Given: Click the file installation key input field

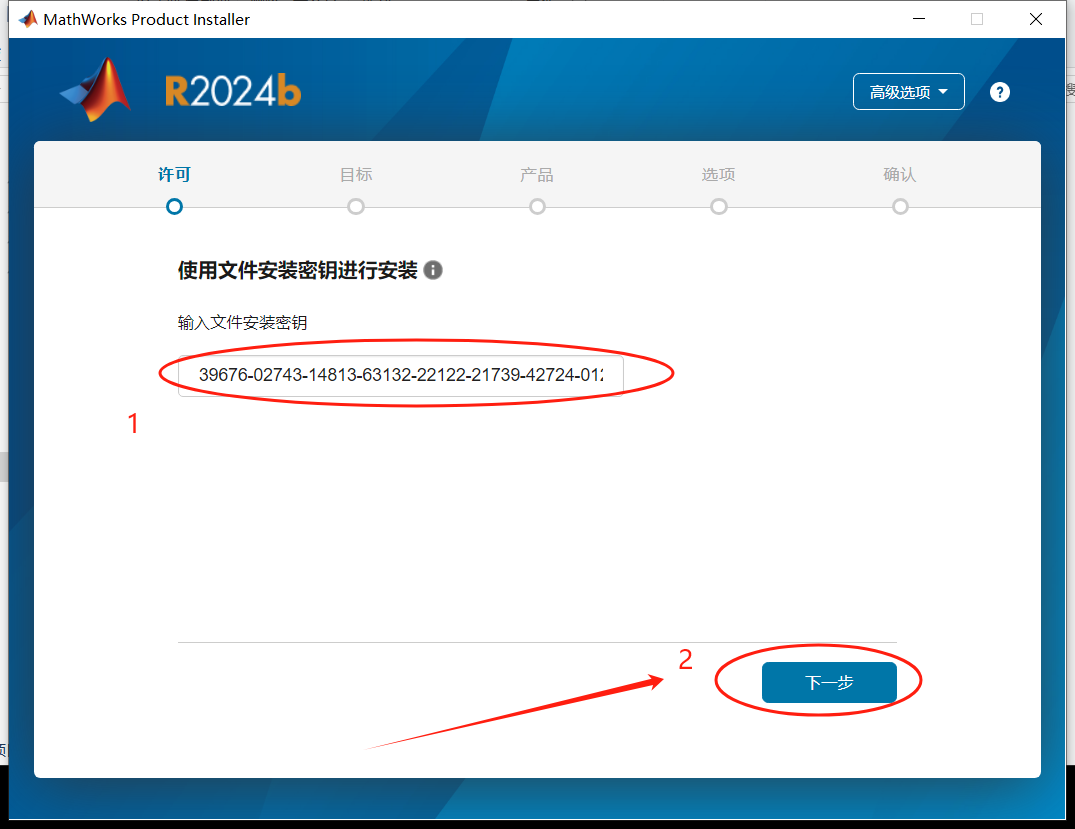Looking at the screenshot, I should [x=400, y=375].
